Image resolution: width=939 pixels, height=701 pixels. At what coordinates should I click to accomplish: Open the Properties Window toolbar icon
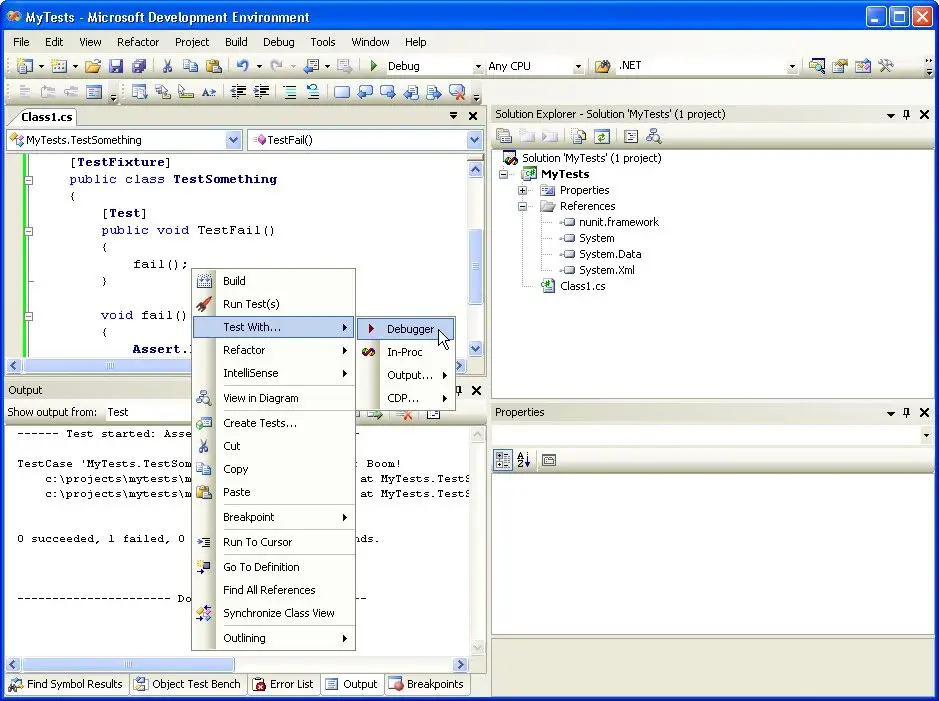[840, 66]
